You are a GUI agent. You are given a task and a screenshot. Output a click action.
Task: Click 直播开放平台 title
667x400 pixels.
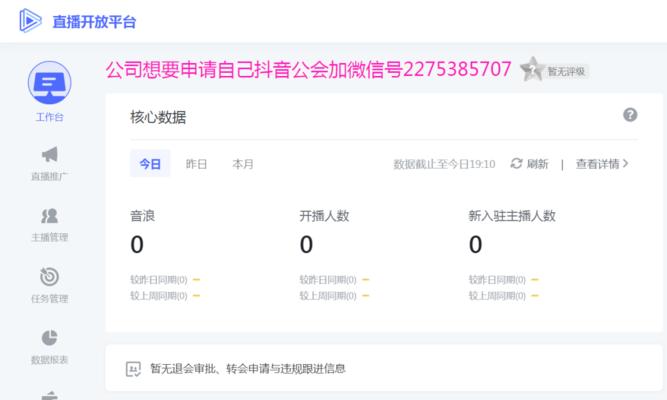coord(94,22)
